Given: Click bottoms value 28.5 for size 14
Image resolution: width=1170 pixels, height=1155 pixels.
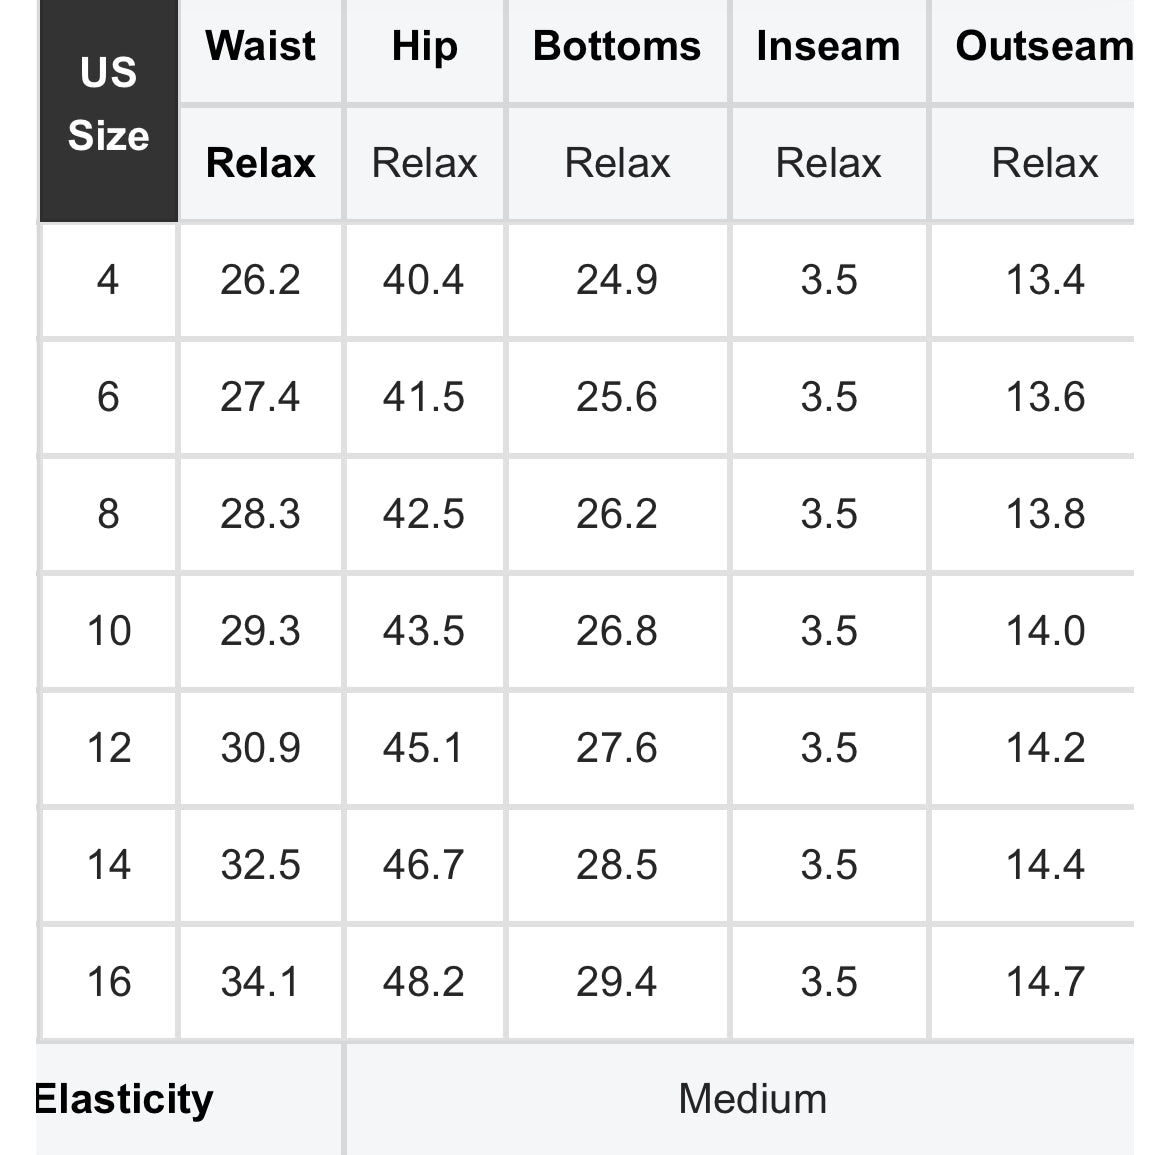Looking at the screenshot, I should coord(617,865).
